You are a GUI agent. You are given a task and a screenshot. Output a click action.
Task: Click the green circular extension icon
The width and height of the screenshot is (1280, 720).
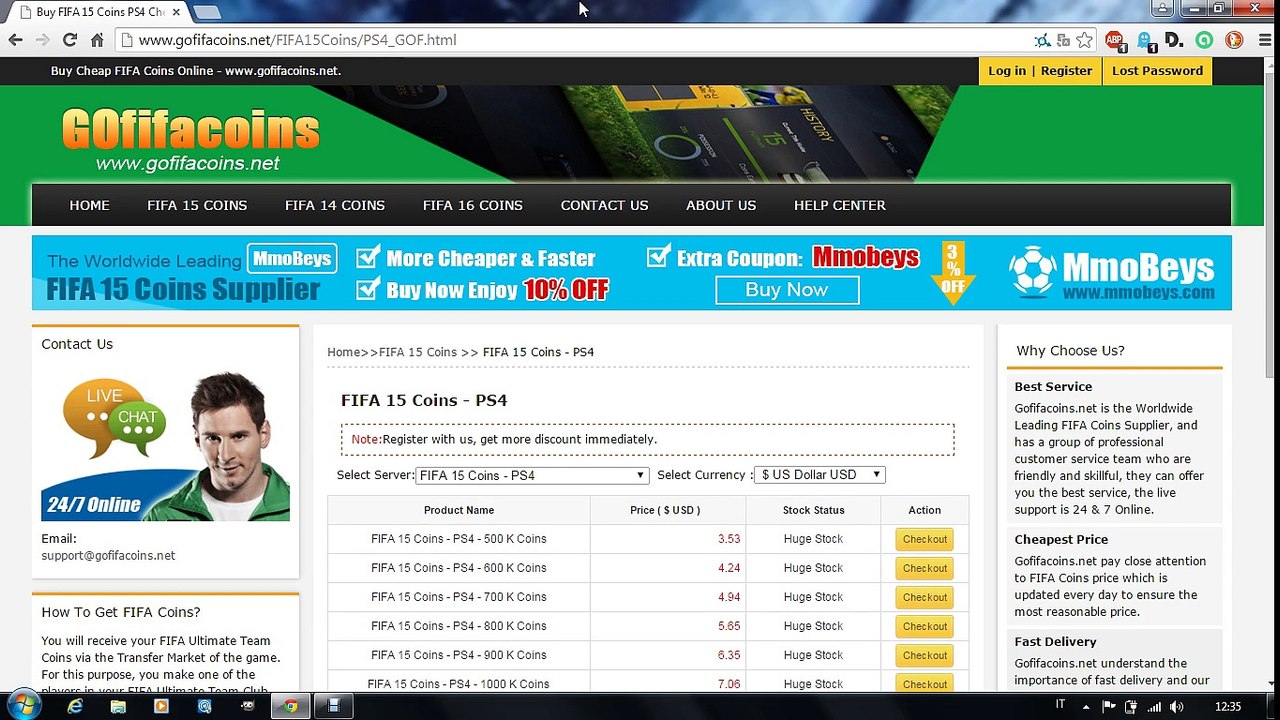click(x=1204, y=40)
